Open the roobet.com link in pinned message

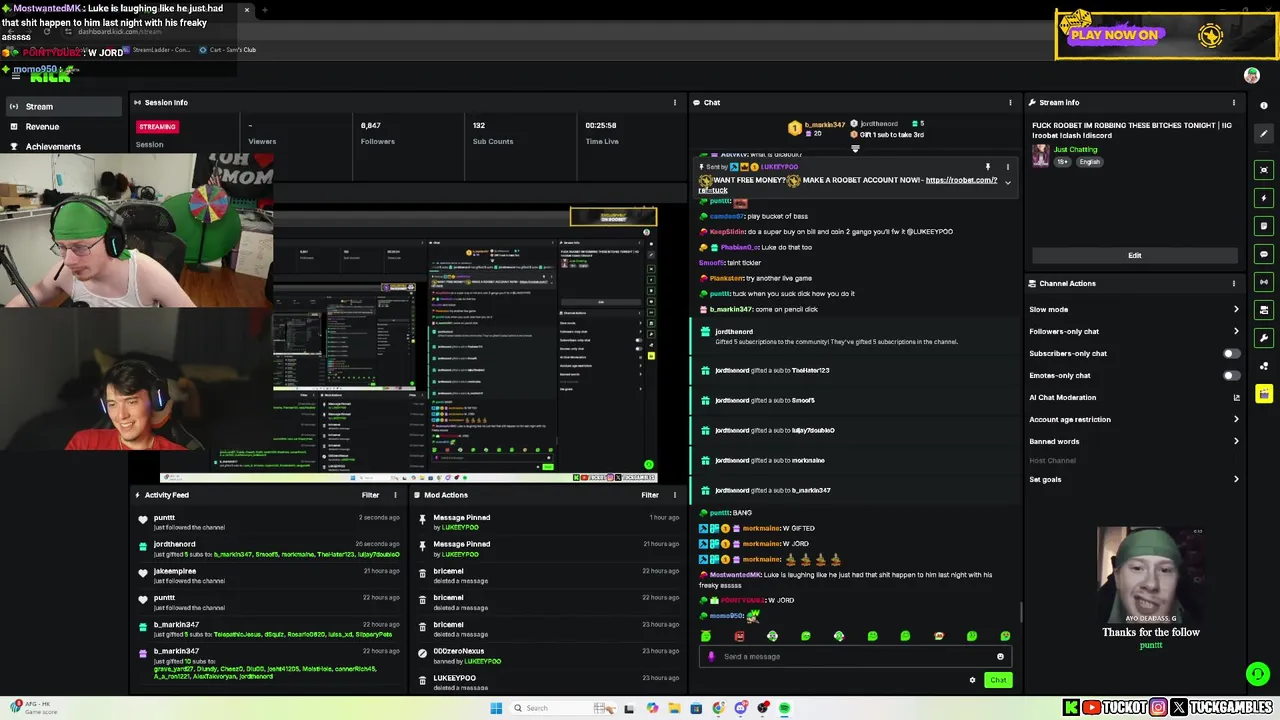961,180
